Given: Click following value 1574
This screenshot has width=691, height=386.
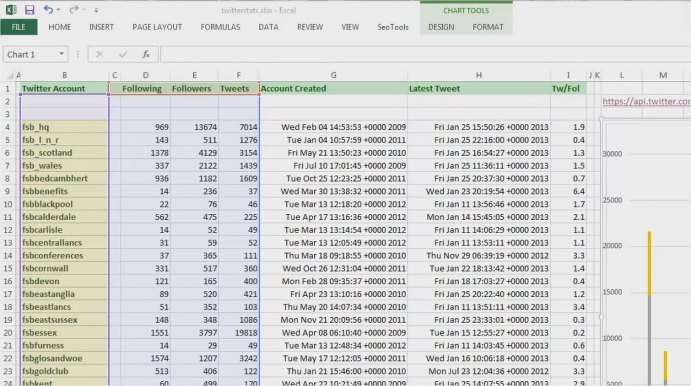Looking at the screenshot, I should click(160, 359).
